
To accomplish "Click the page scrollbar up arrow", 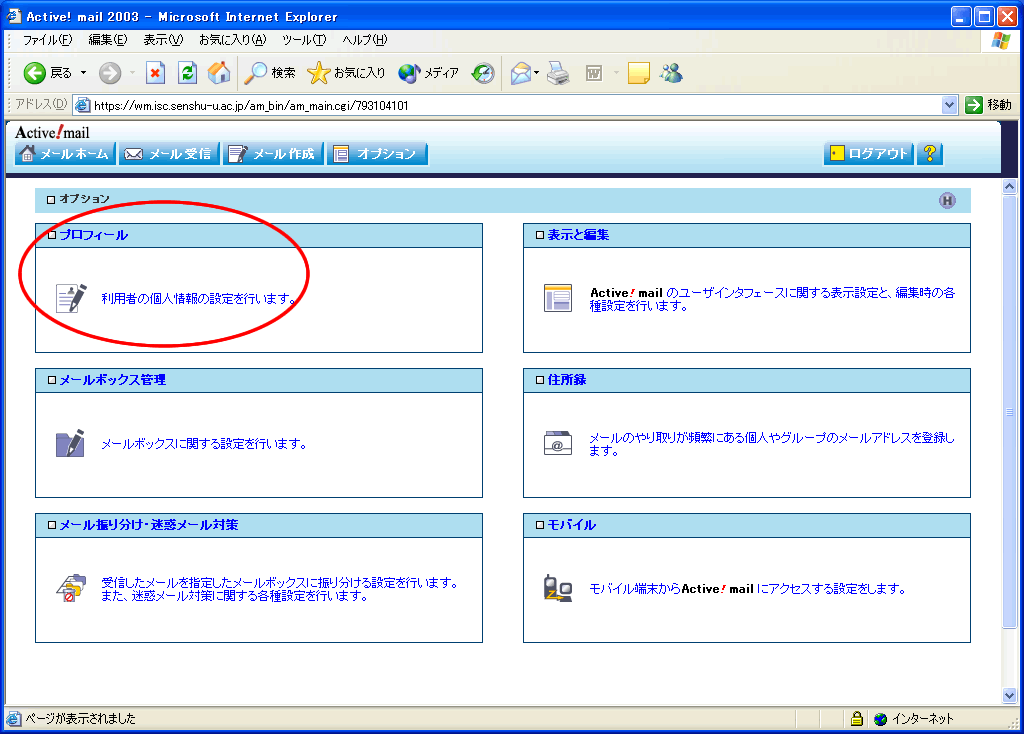I will click(1009, 187).
